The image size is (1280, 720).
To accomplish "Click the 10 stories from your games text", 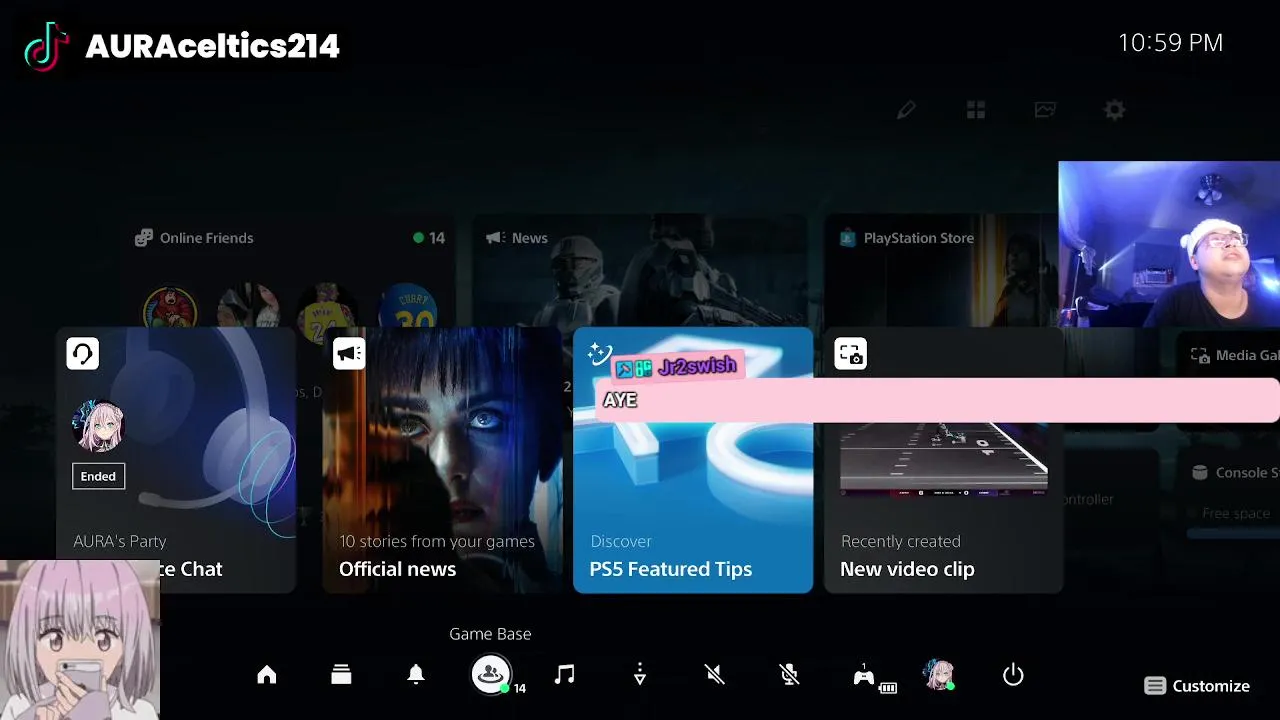I will pyautogui.click(x=437, y=541).
